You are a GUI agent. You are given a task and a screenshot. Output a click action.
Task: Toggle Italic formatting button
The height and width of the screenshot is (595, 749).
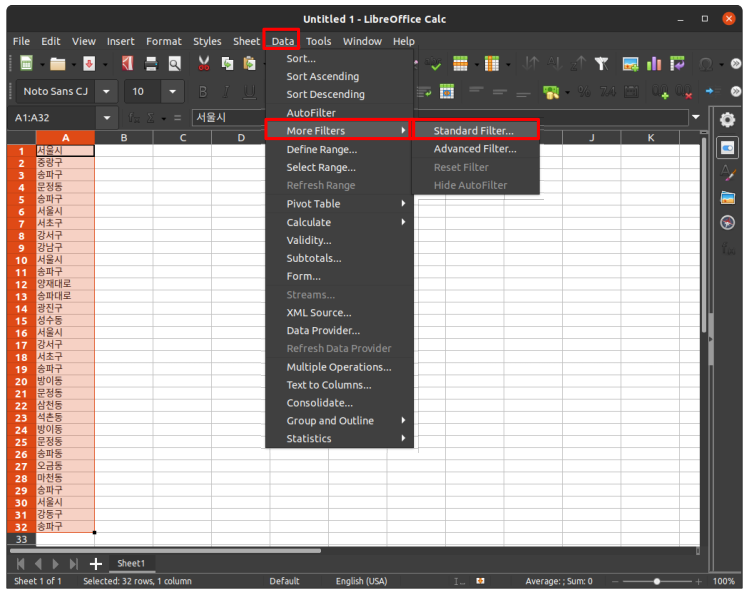[x=226, y=91]
